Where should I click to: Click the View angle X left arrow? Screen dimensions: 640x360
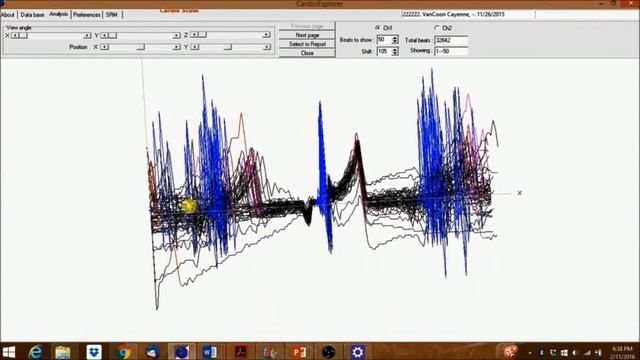(15, 36)
